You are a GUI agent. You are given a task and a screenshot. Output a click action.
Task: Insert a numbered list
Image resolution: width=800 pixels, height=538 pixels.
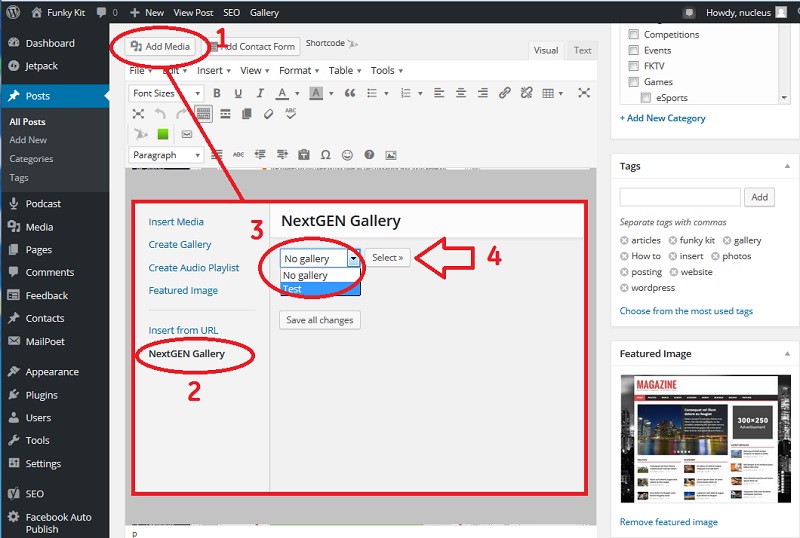pos(406,93)
